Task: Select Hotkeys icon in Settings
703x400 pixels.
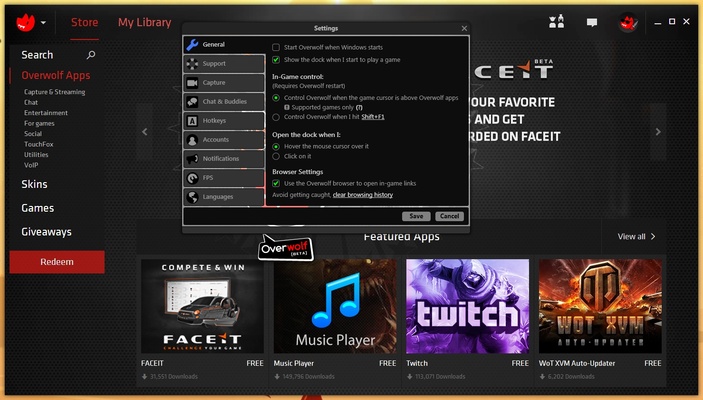Action: [x=192, y=121]
